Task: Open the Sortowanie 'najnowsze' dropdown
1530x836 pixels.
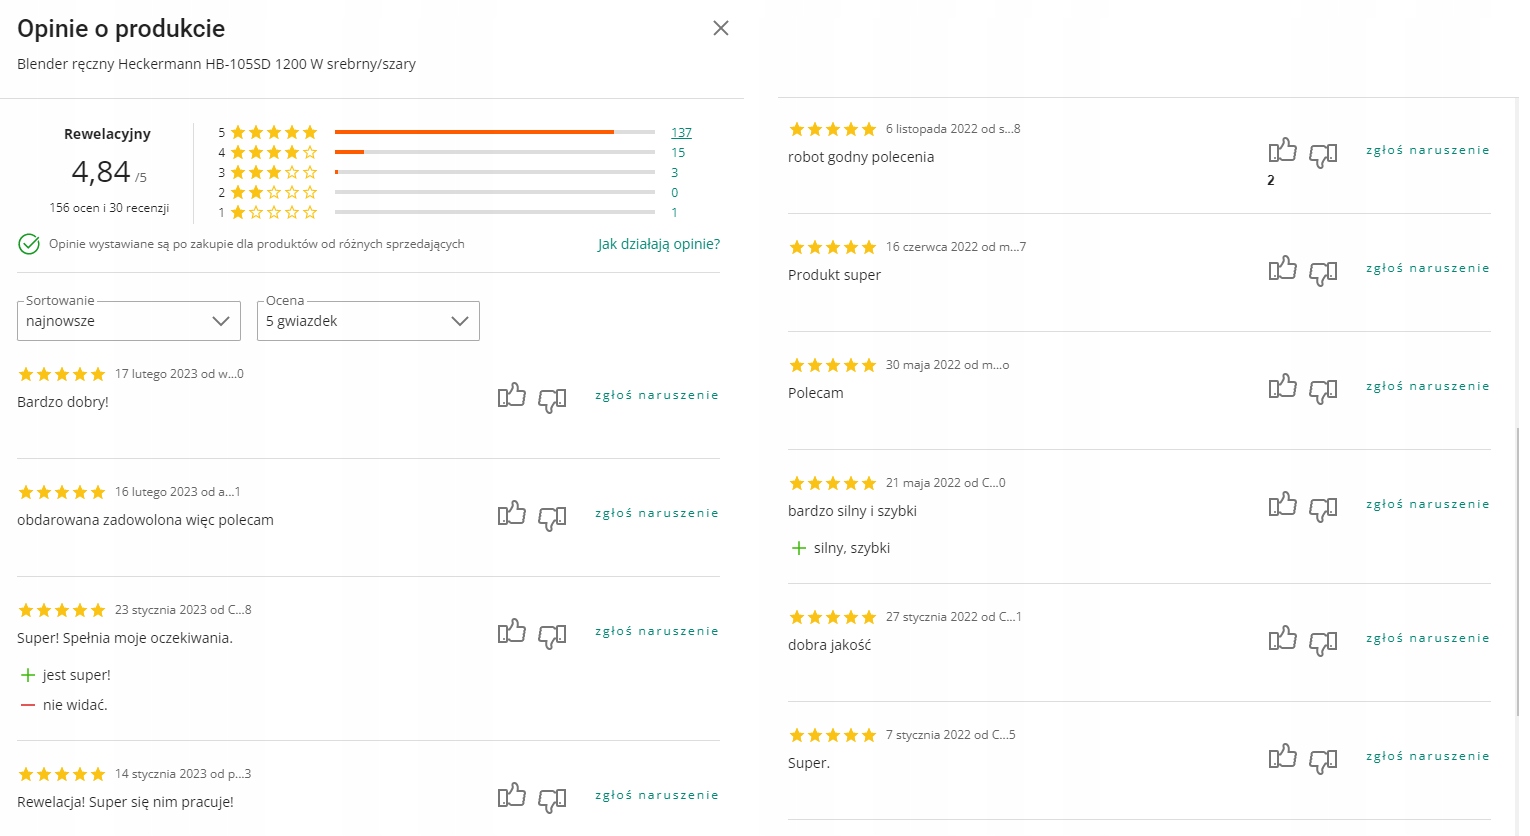Action: (x=129, y=321)
